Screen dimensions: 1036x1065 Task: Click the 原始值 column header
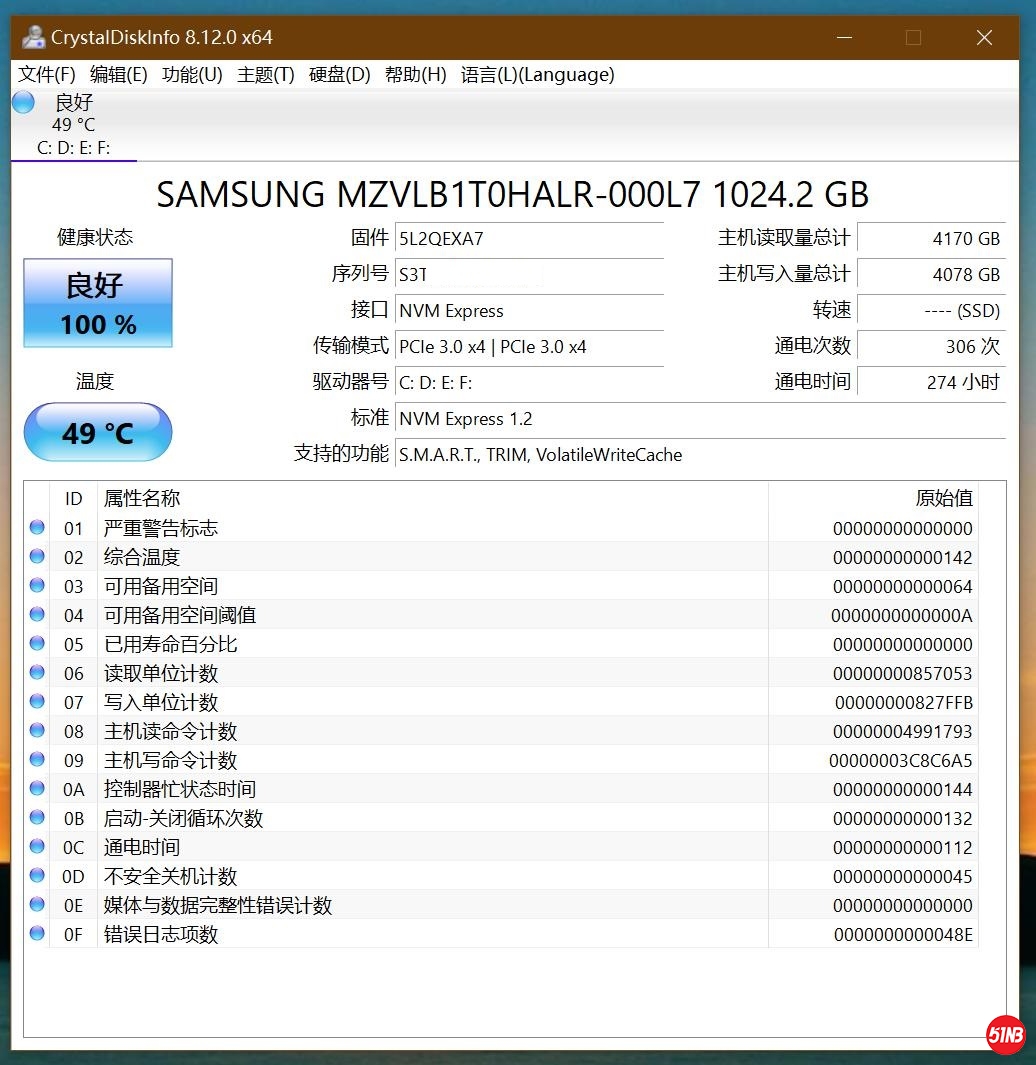point(943,498)
